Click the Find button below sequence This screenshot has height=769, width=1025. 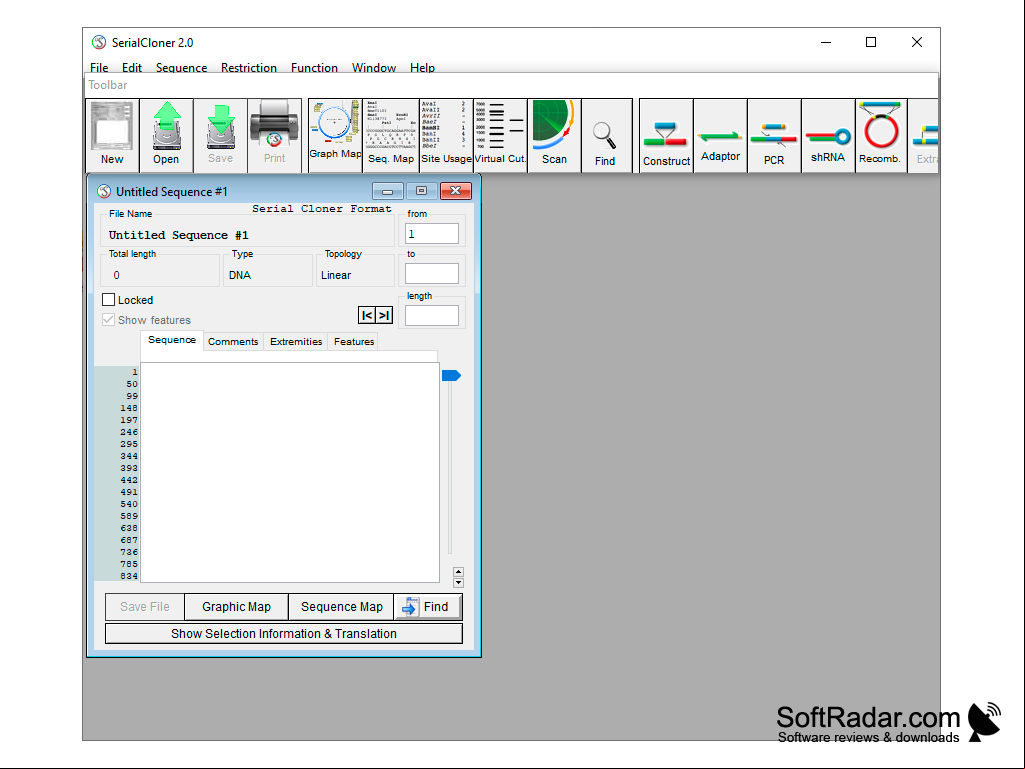[428, 607]
